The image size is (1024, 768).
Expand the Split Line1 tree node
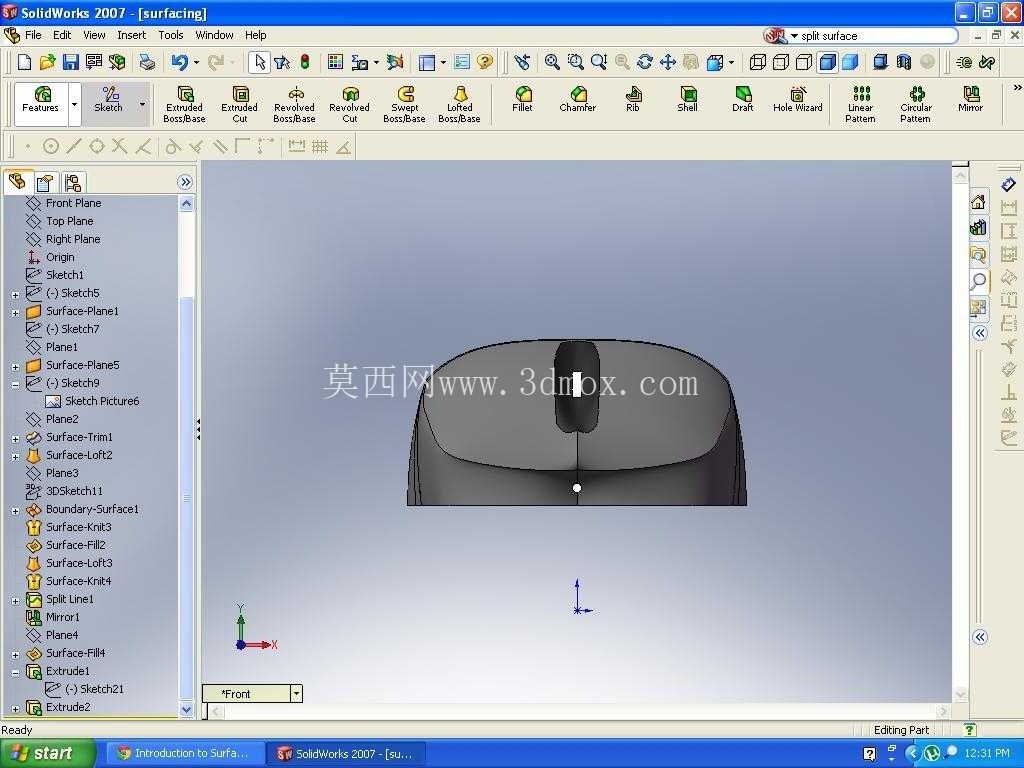tap(15, 601)
